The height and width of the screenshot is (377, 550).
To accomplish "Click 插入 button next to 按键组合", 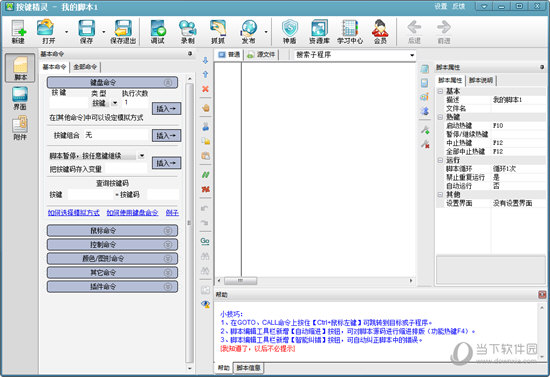I will (x=166, y=136).
